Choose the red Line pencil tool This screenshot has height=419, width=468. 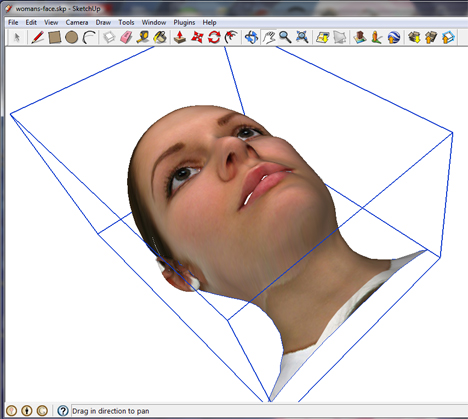(38, 37)
